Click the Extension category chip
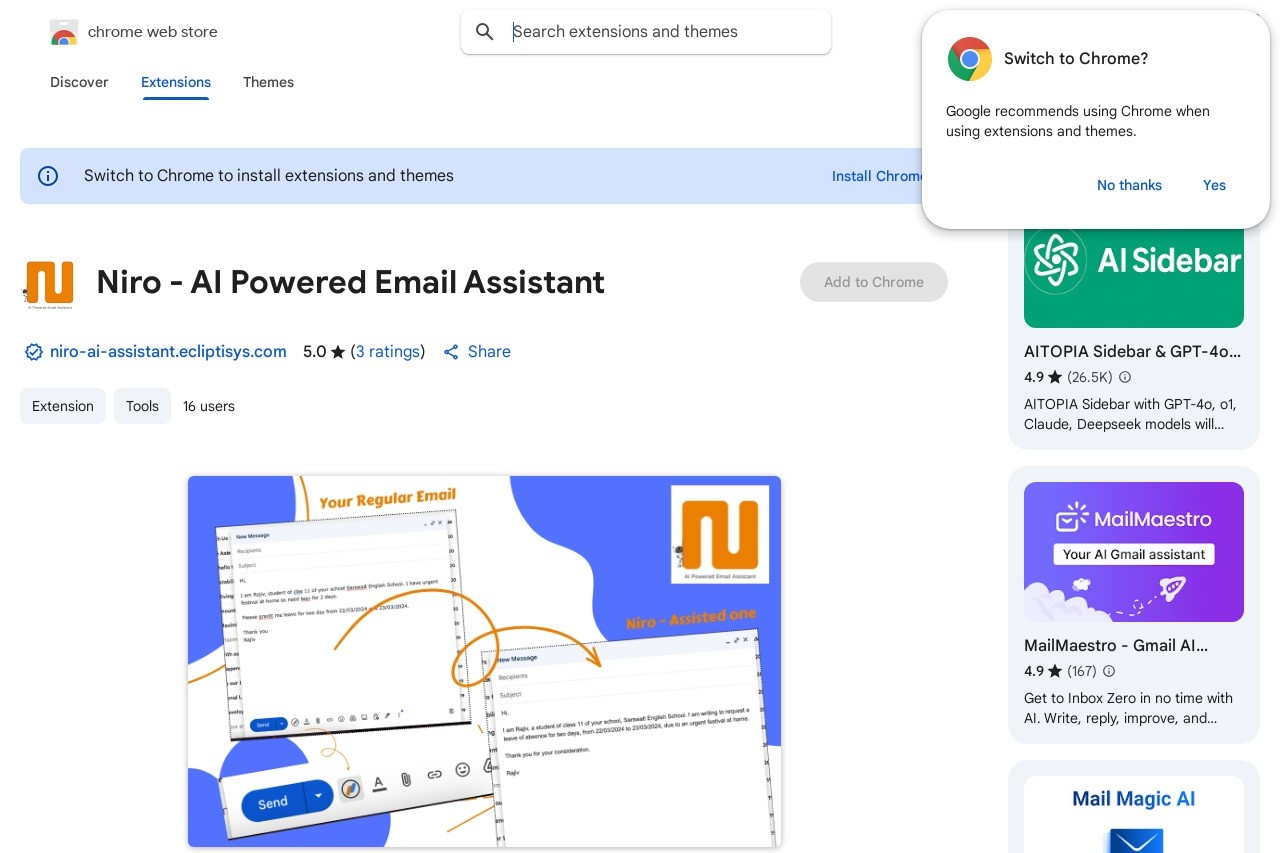Image resolution: width=1280 pixels, height=853 pixels. tap(63, 406)
